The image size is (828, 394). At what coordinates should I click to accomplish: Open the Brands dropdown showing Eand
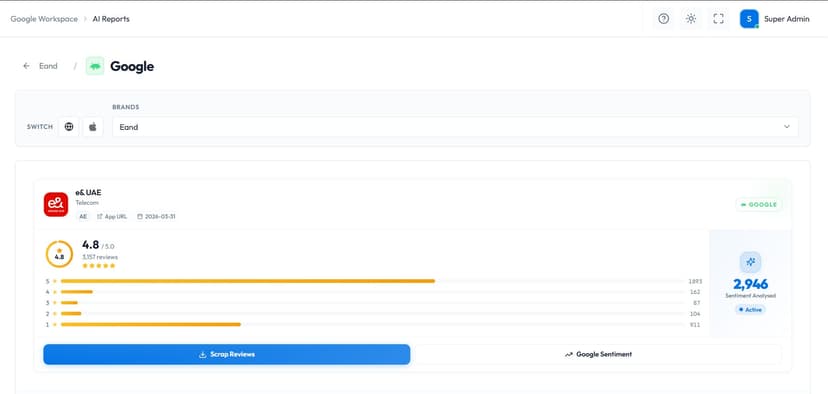[x=455, y=127]
